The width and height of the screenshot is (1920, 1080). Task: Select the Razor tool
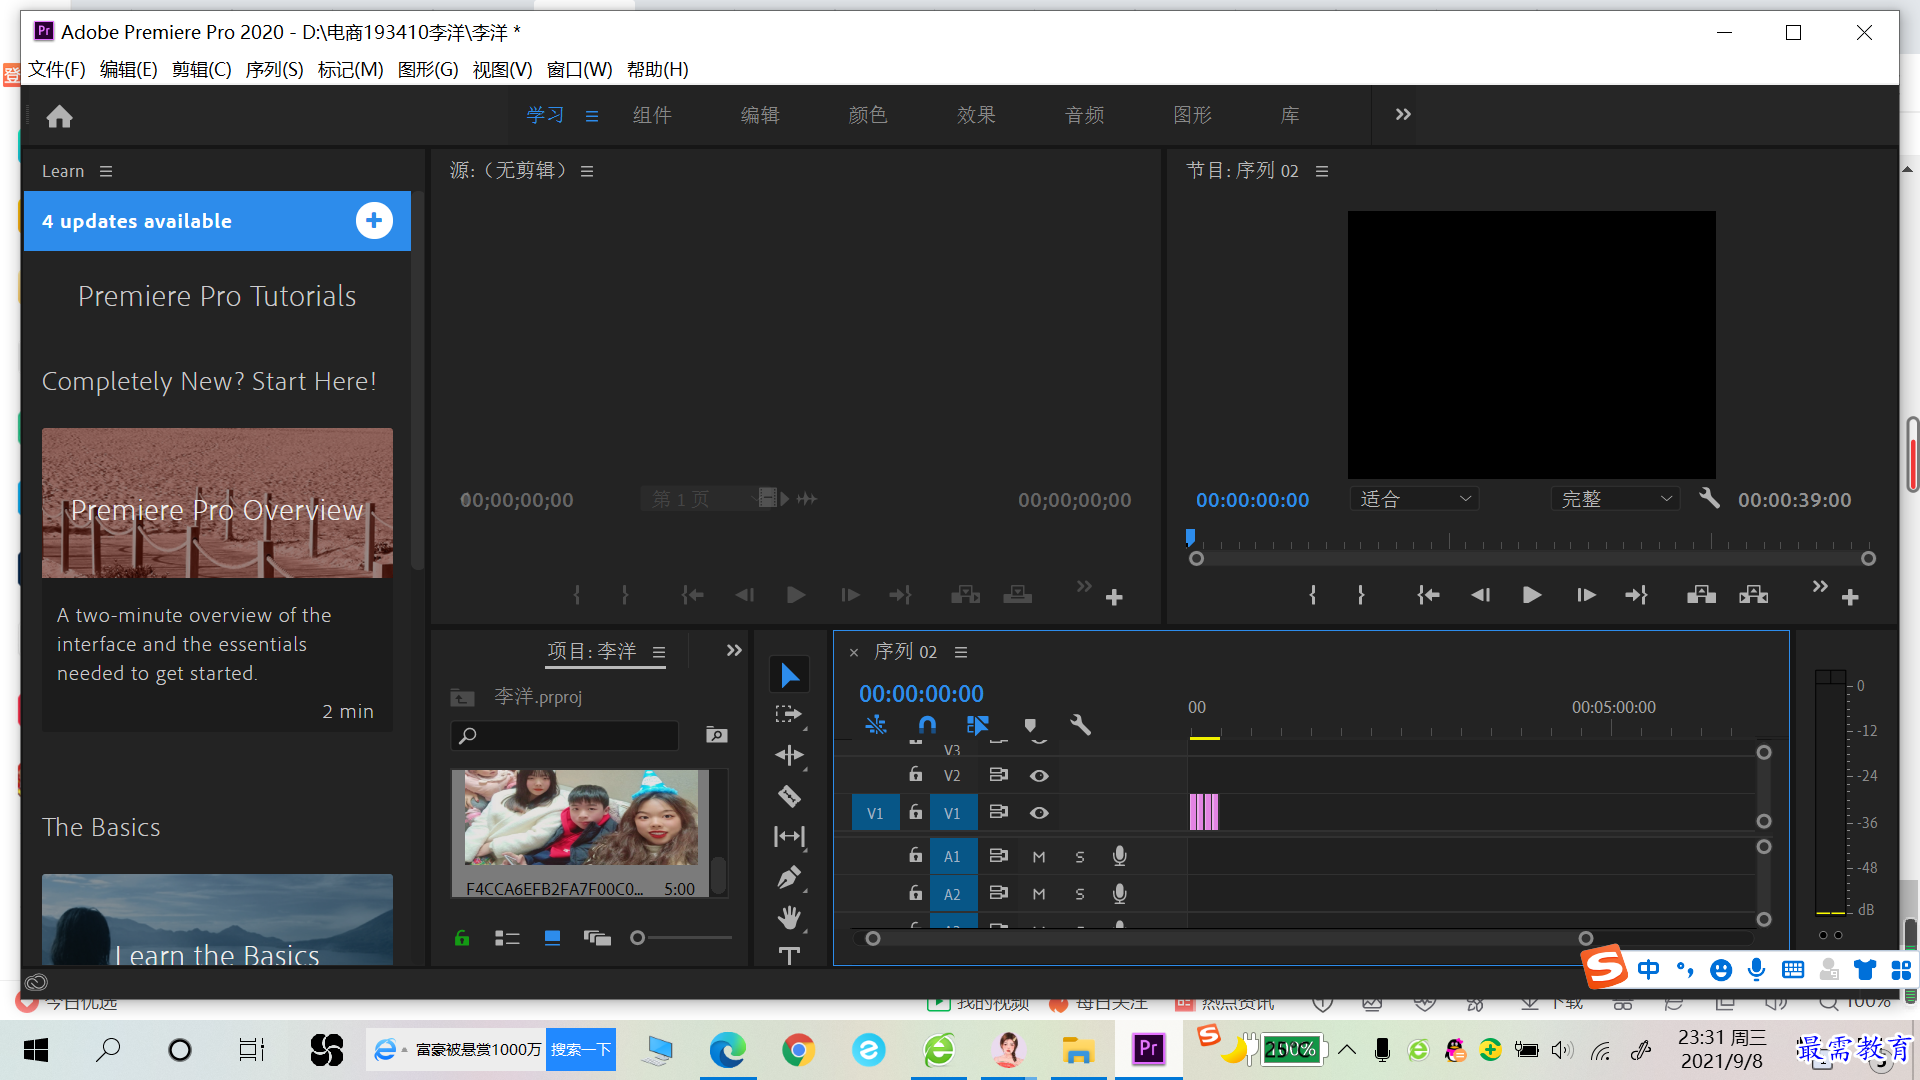click(789, 796)
